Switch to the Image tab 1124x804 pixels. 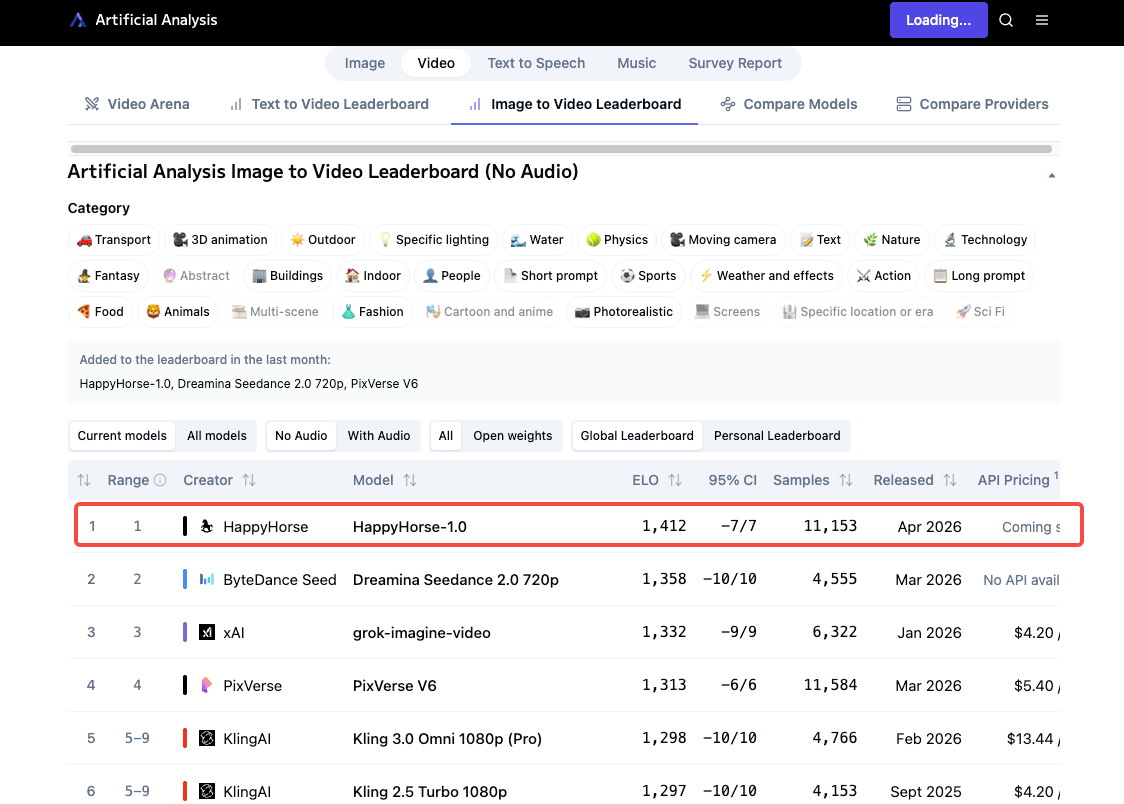click(365, 63)
